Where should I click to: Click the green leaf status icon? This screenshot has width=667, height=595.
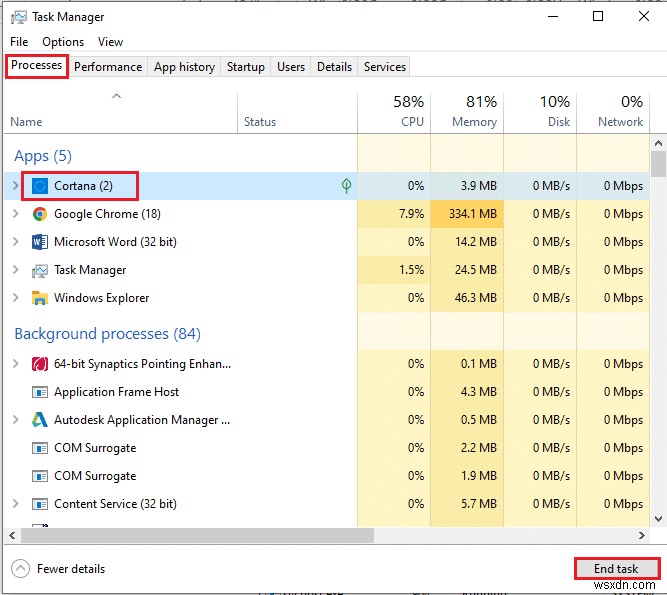click(346, 186)
